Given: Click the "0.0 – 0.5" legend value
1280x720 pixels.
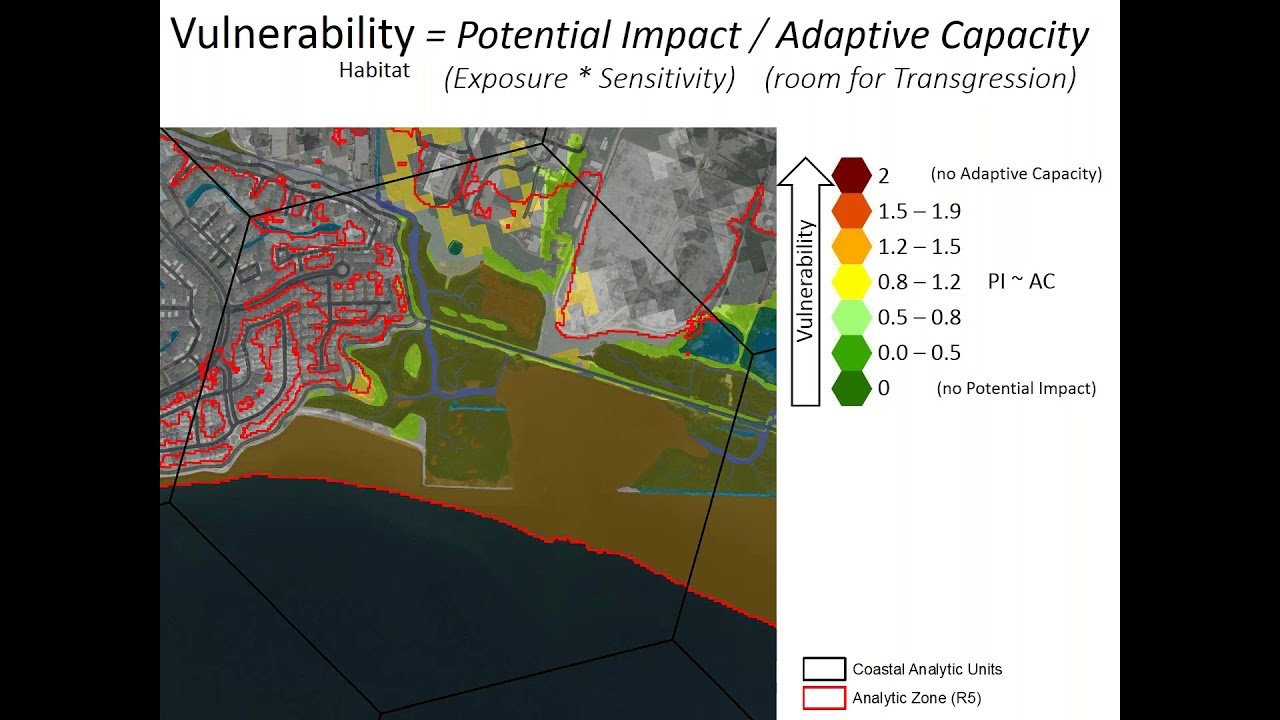Looking at the screenshot, I should [919, 352].
